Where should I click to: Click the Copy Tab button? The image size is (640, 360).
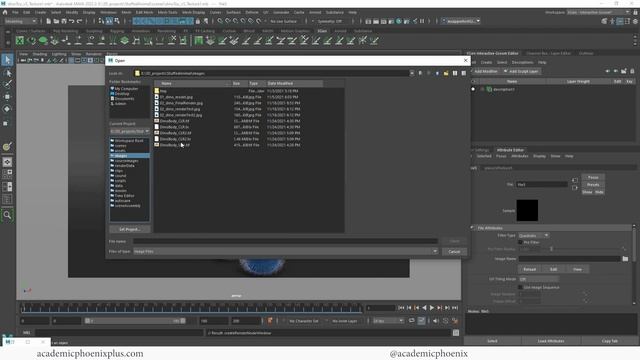click(610, 341)
